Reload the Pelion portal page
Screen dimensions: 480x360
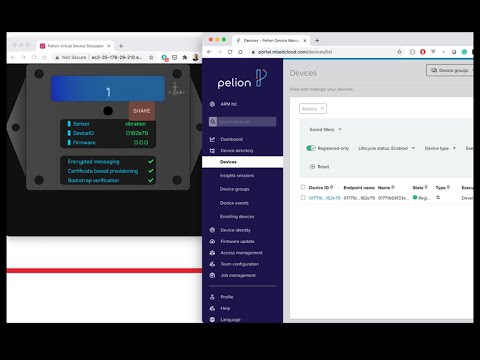(230, 52)
